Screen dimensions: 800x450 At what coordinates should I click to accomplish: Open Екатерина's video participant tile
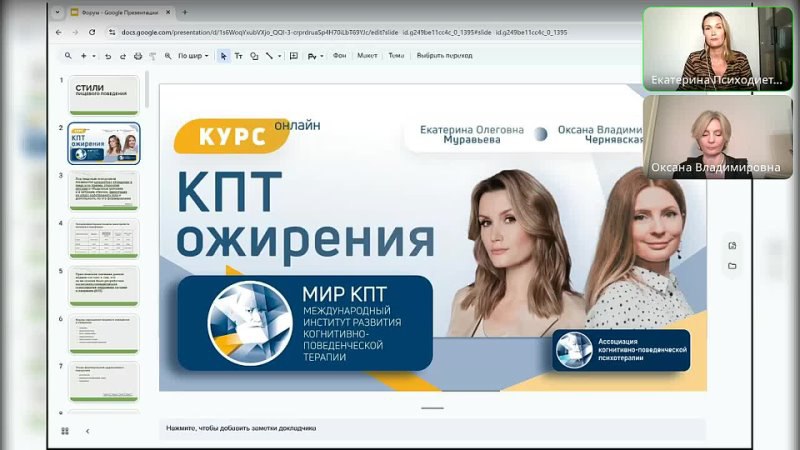[717, 49]
